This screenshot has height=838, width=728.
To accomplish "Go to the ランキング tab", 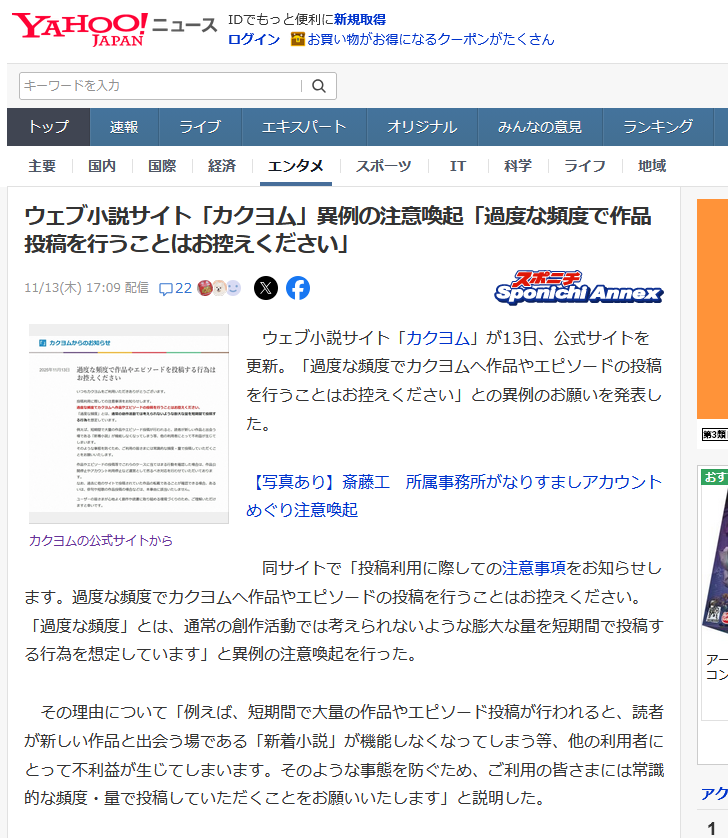I will pos(658,127).
